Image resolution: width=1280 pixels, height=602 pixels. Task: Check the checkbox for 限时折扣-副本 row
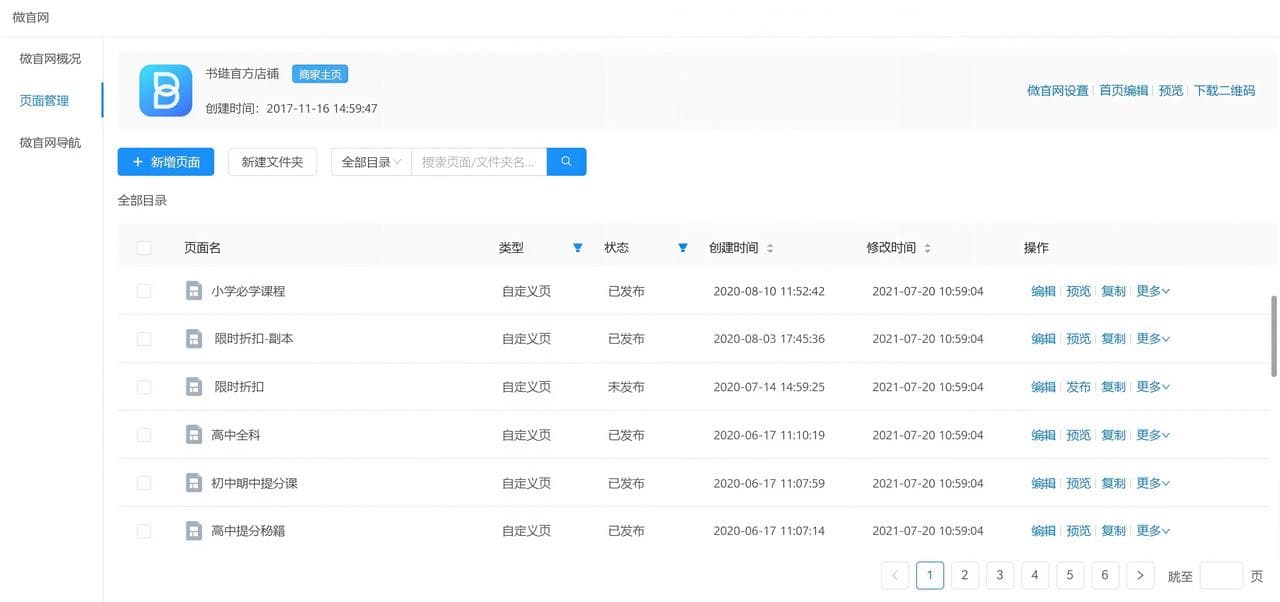click(141, 337)
